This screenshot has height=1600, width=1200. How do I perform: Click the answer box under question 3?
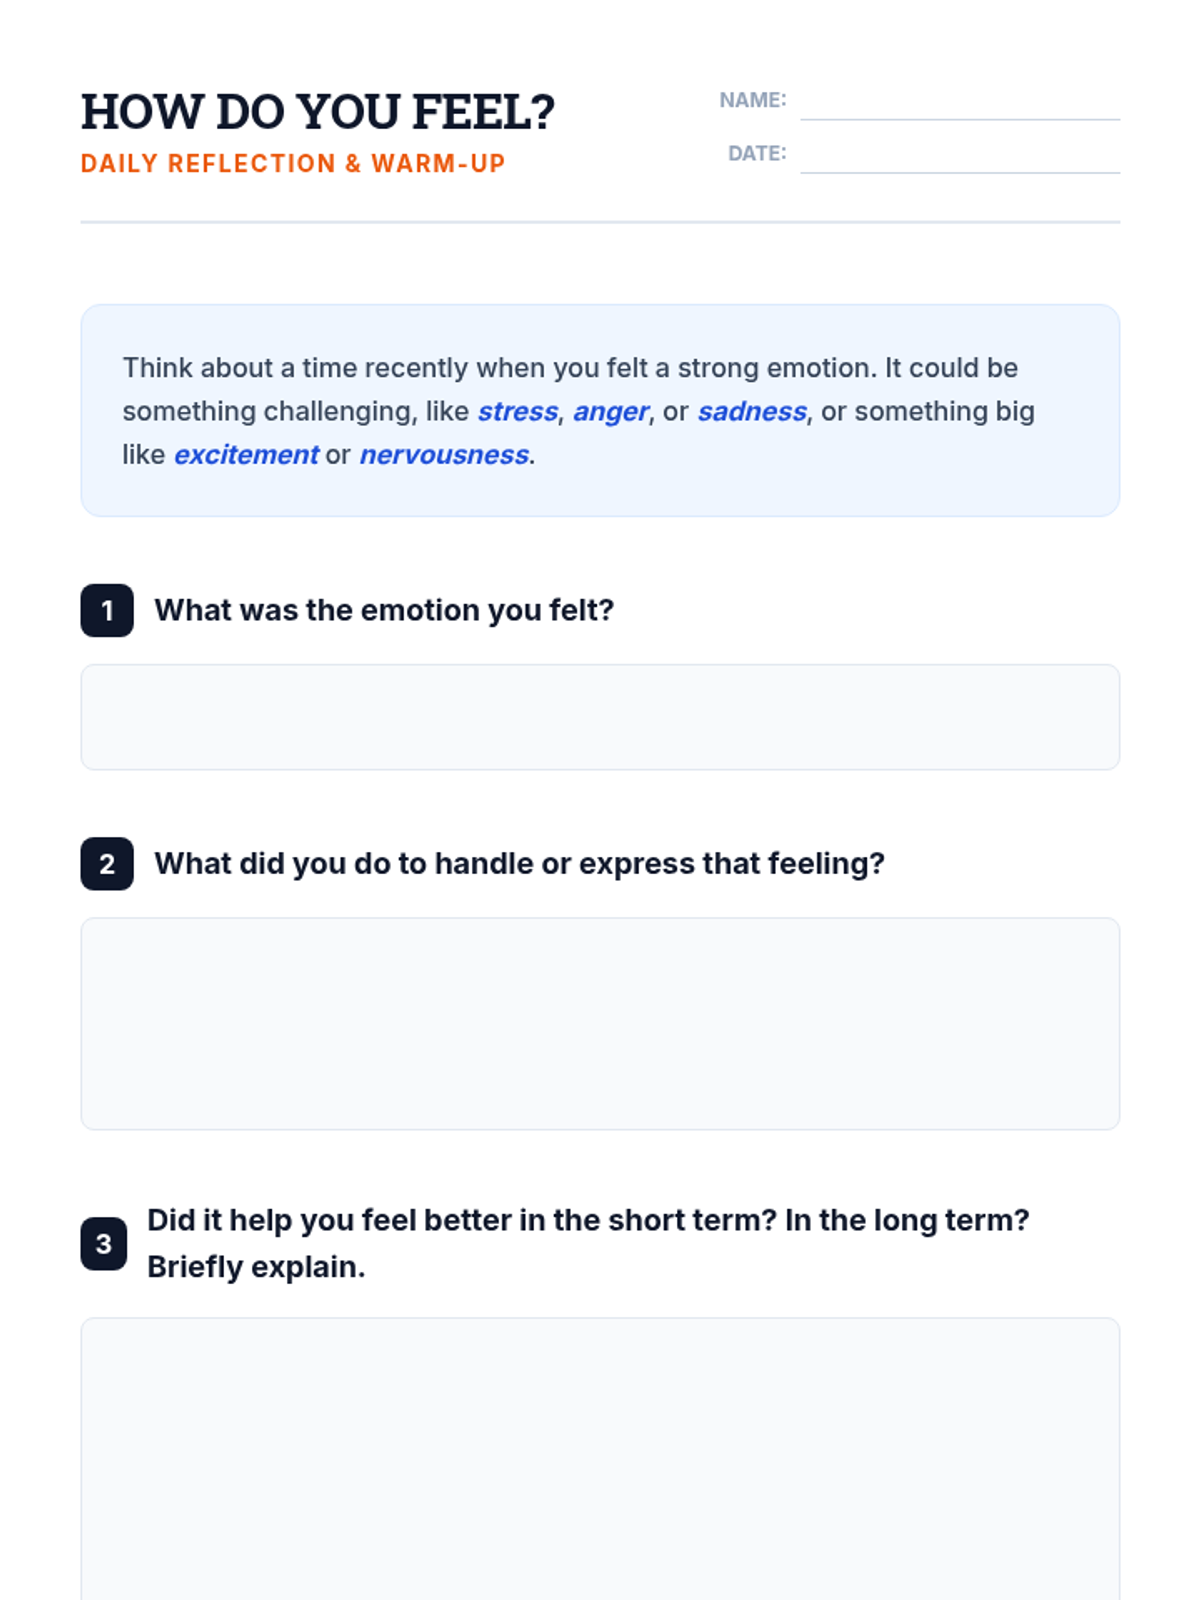(x=600, y=1459)
